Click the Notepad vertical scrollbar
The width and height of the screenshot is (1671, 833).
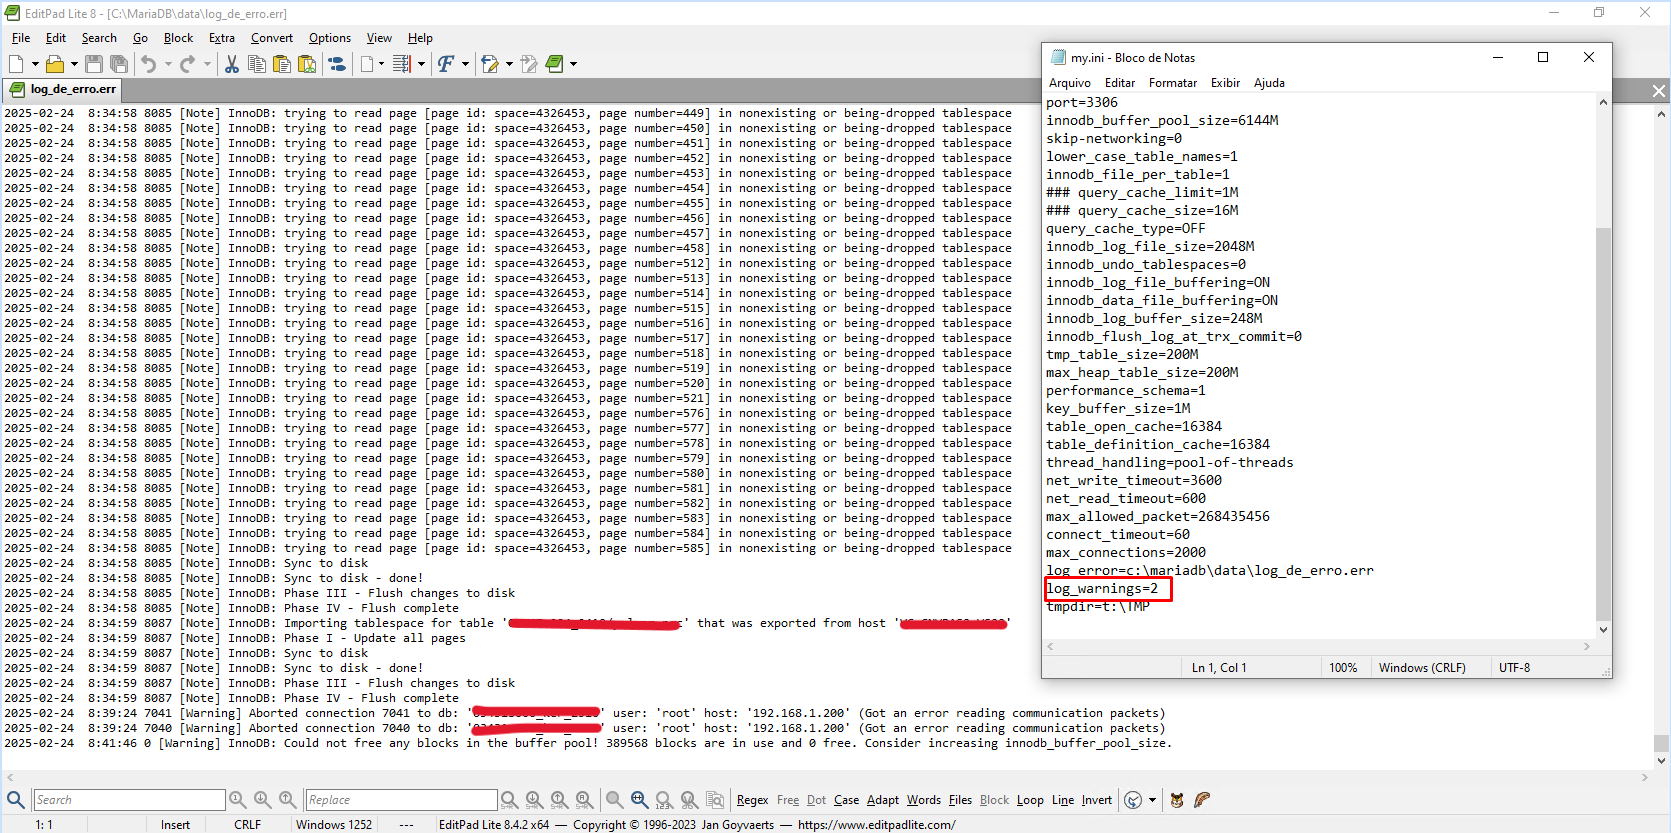tap(1603, 400)
